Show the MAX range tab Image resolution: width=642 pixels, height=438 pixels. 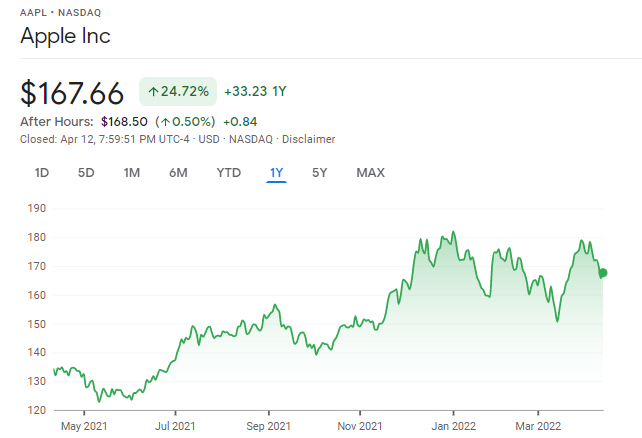(371, 173)
